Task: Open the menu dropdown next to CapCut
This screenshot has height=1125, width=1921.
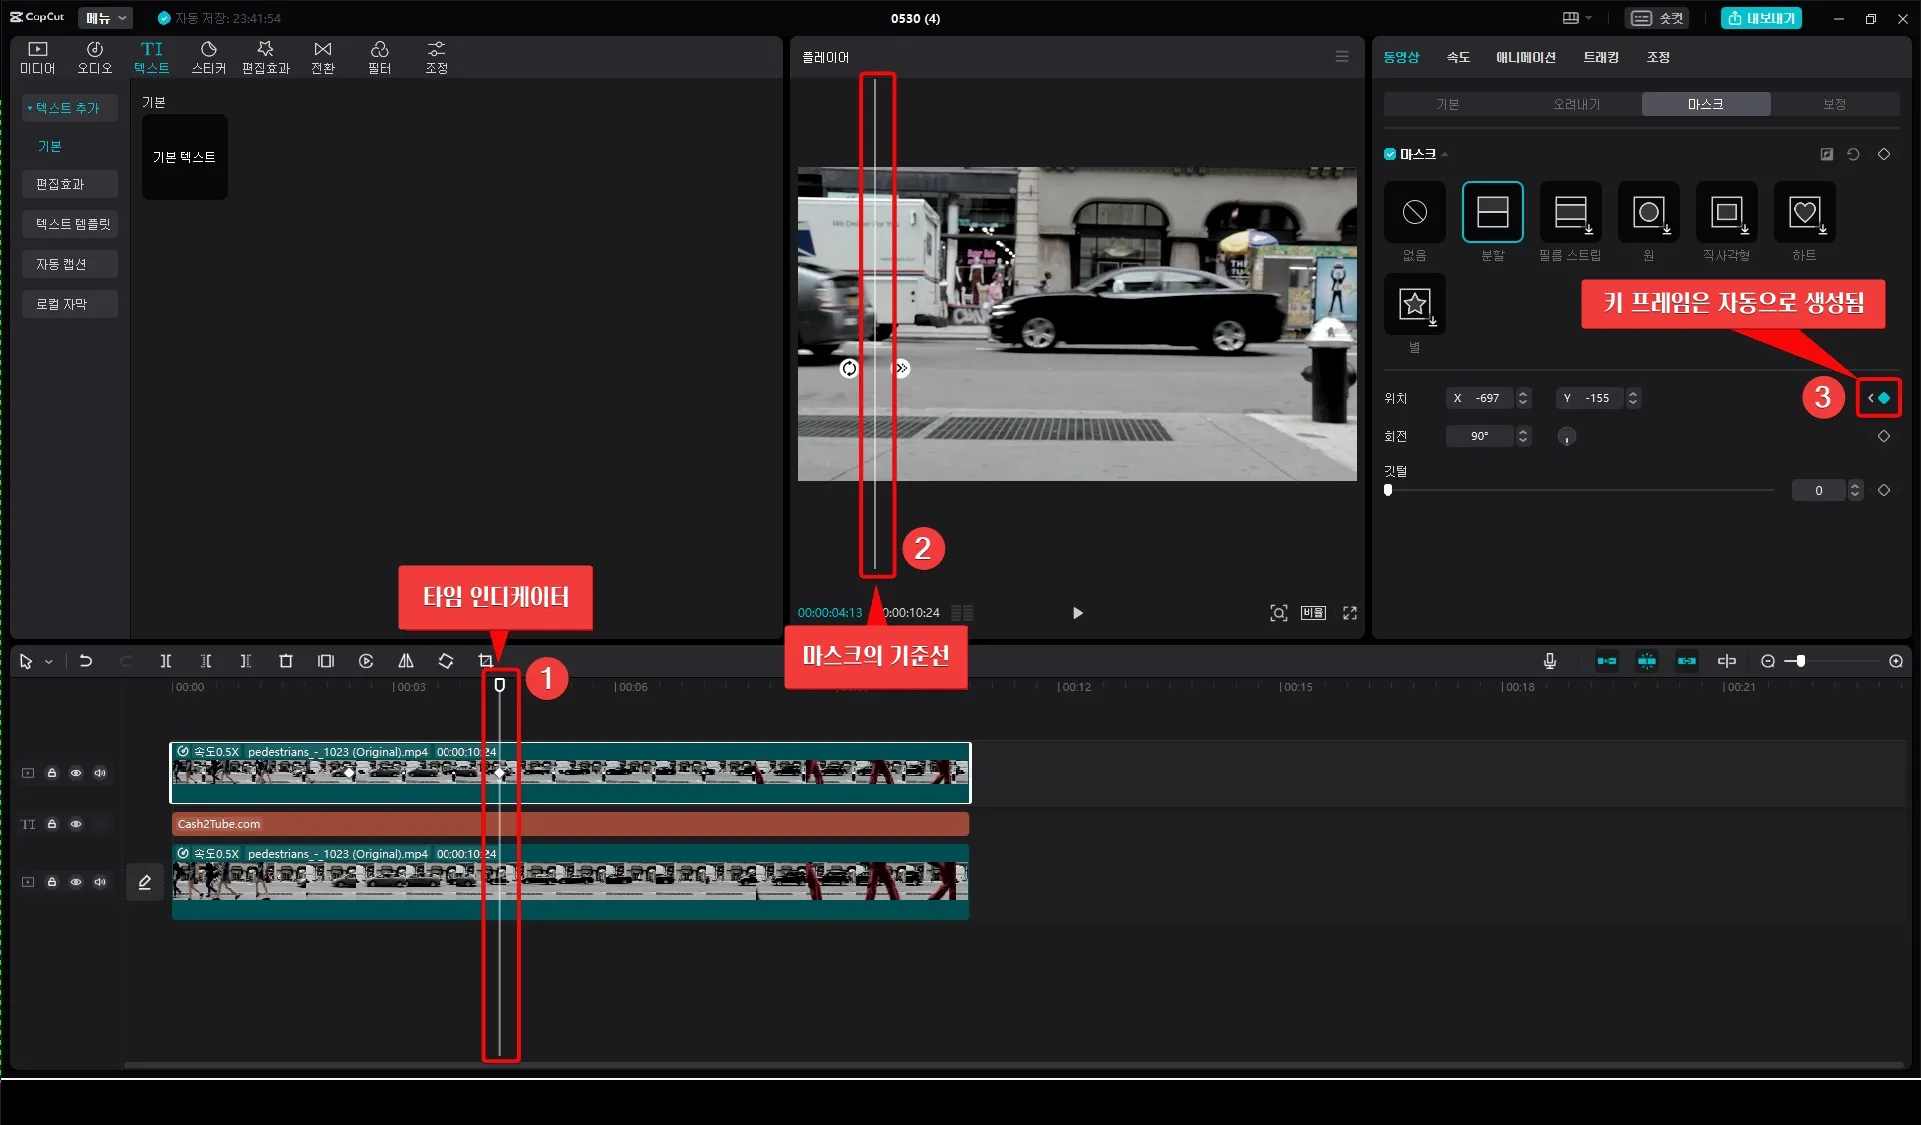Action: point(105,18)
